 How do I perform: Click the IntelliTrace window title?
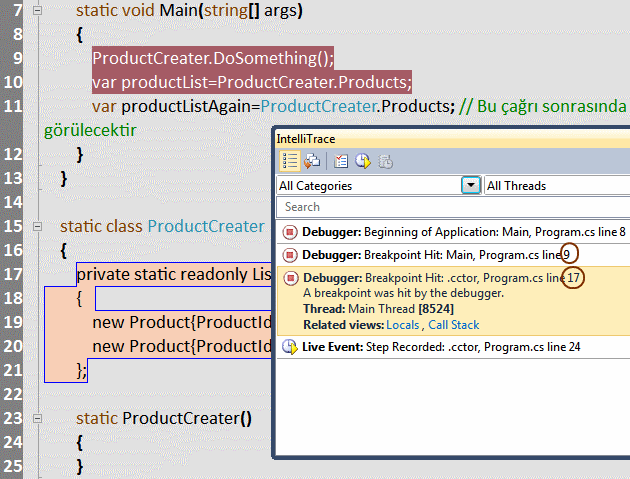coord(306,139)
